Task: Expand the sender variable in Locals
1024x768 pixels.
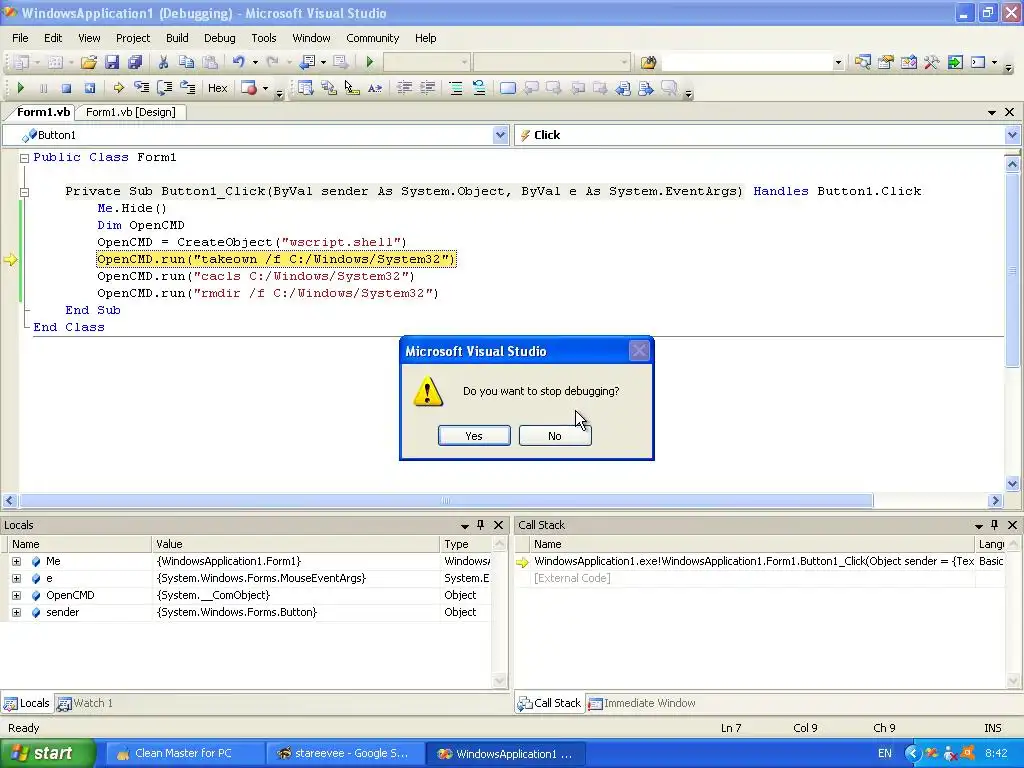Action: [x=16, y=612]
